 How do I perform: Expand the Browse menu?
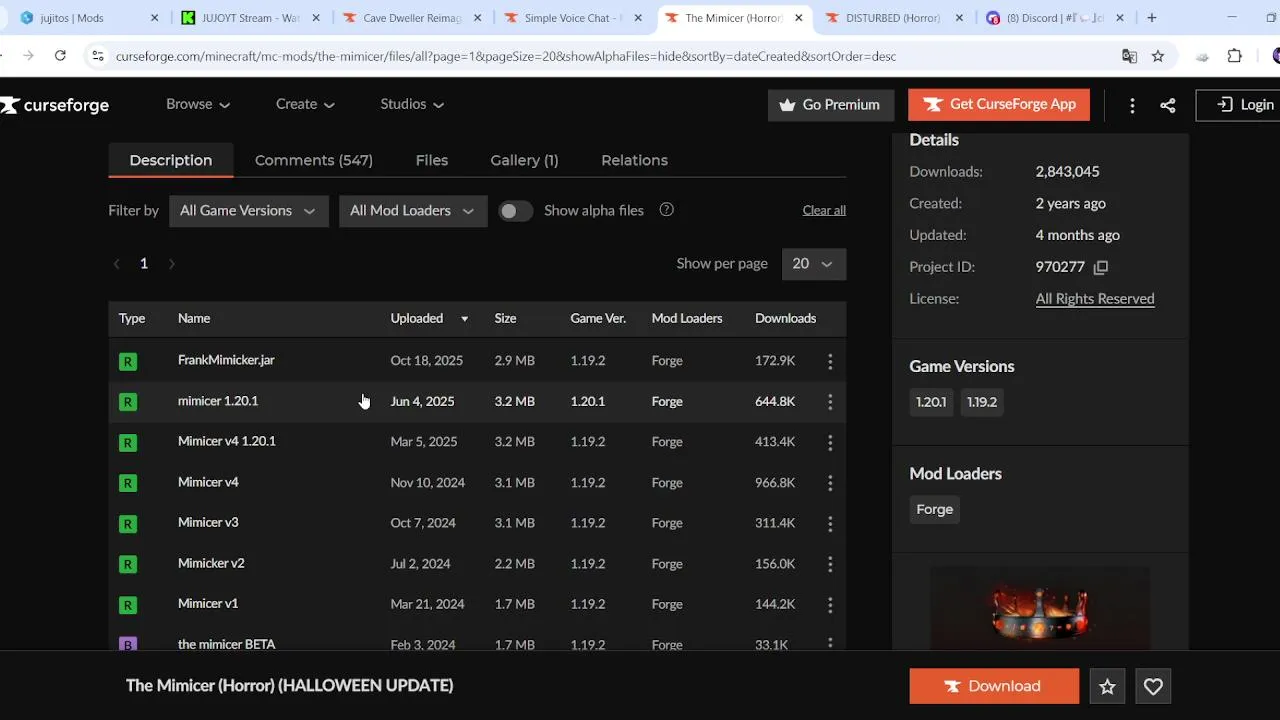(198, 104)
